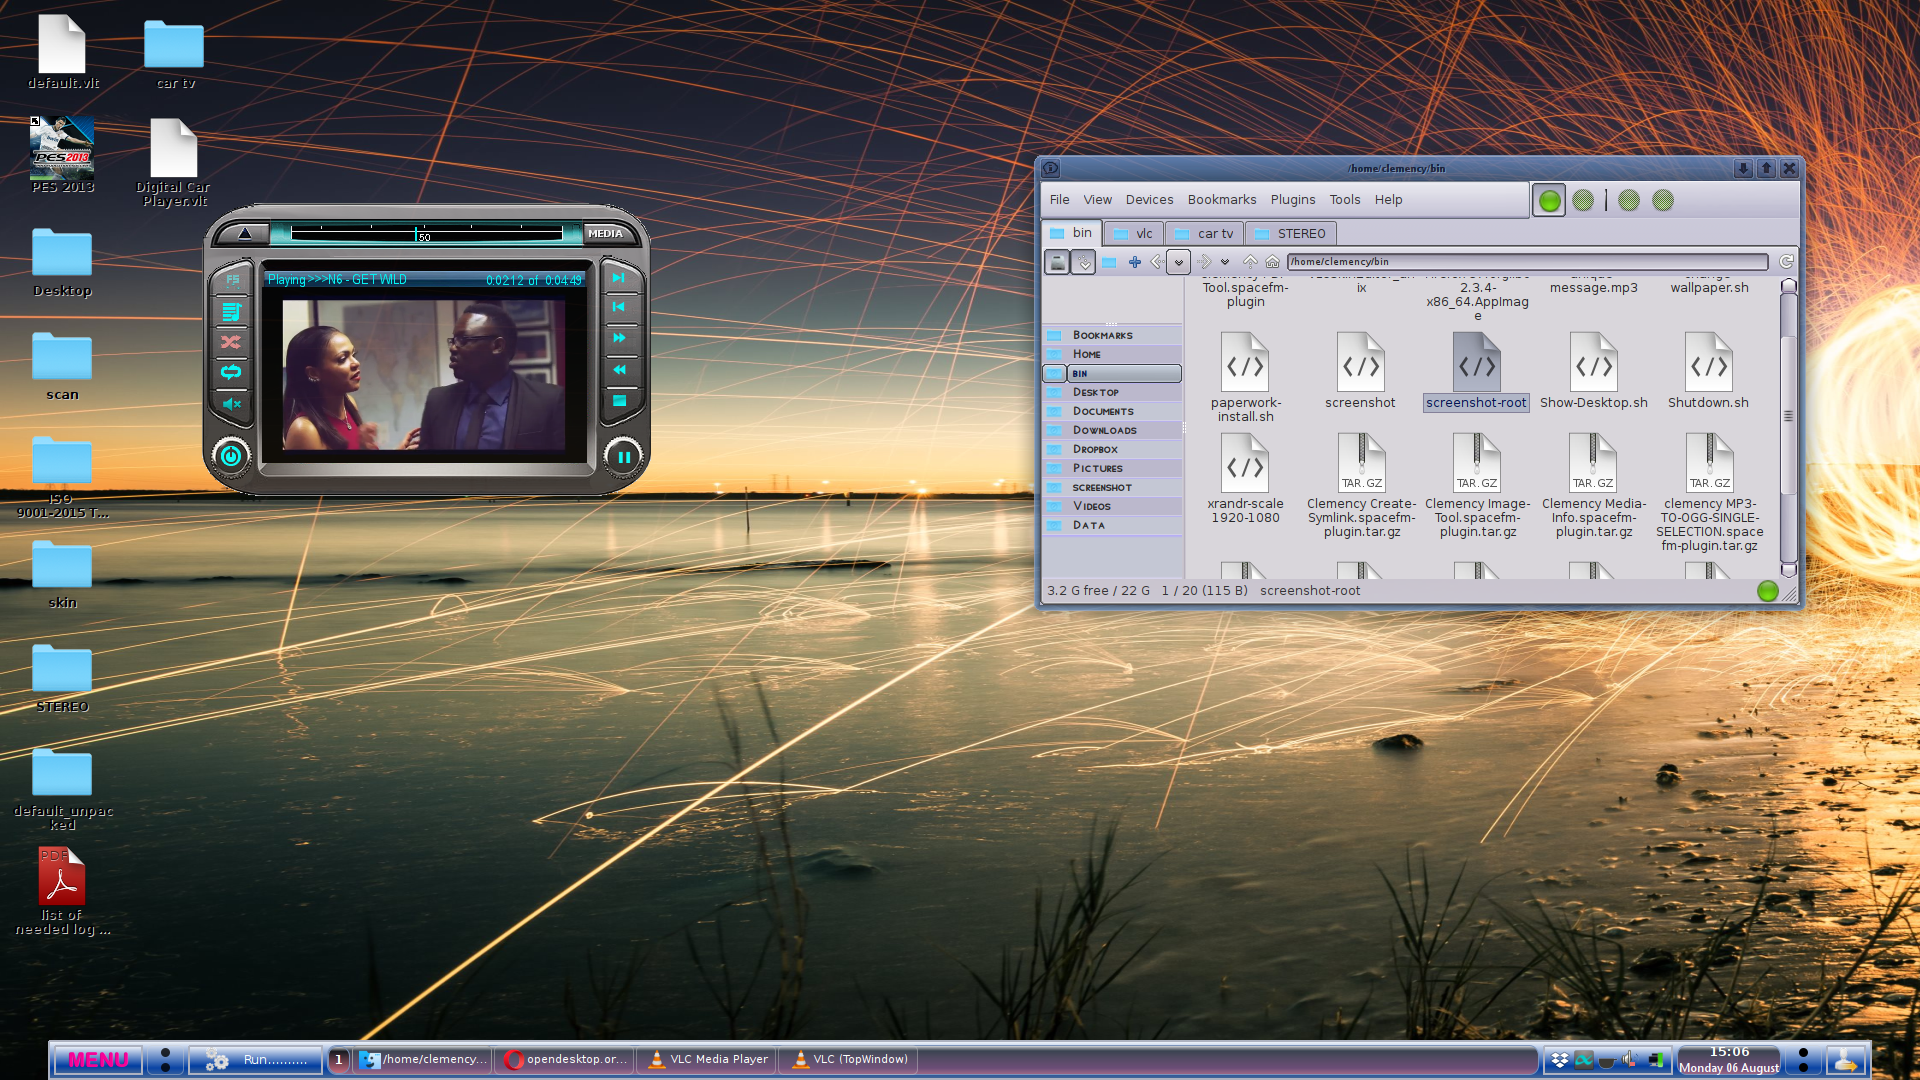This screenshot has width=1920, height=1080.
Task: Click the green status indicator in status bar
Action: [1767, 591]
